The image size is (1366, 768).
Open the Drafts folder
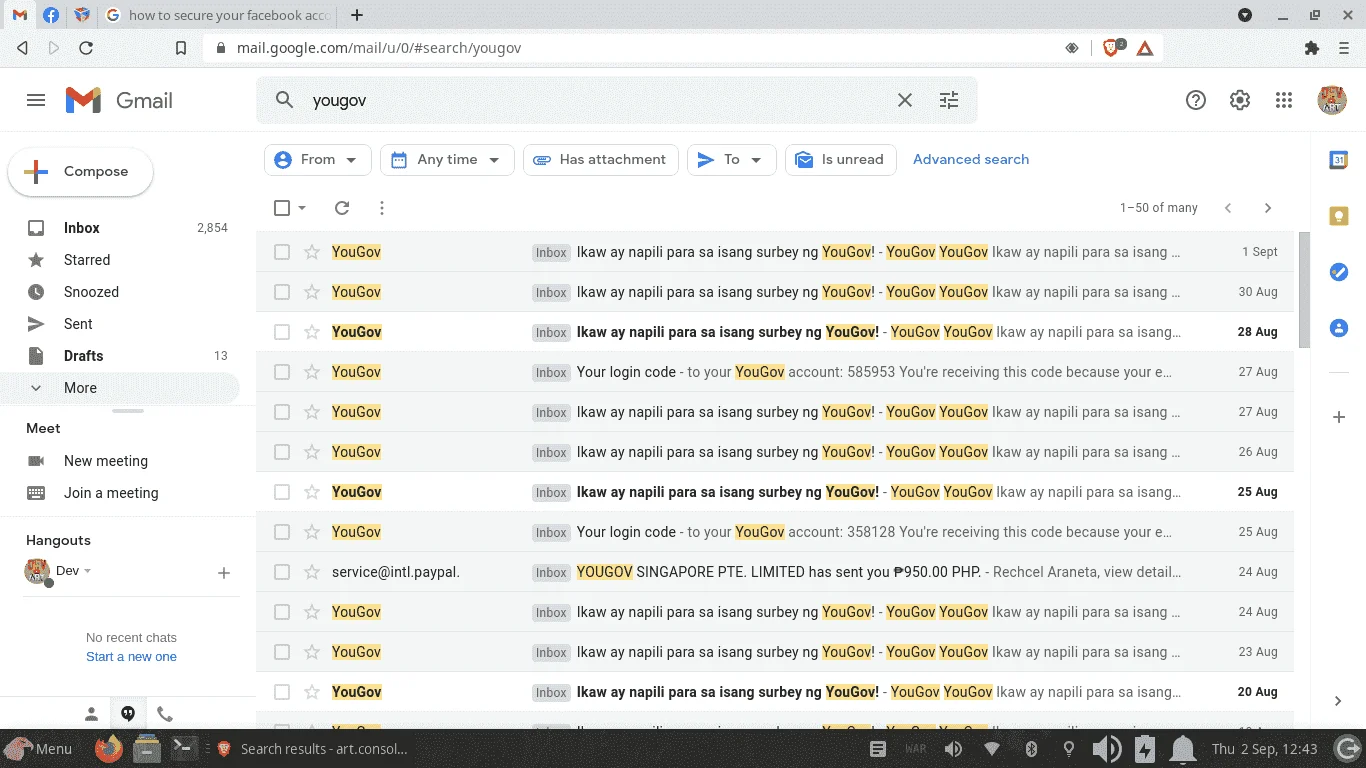point(120,356)
